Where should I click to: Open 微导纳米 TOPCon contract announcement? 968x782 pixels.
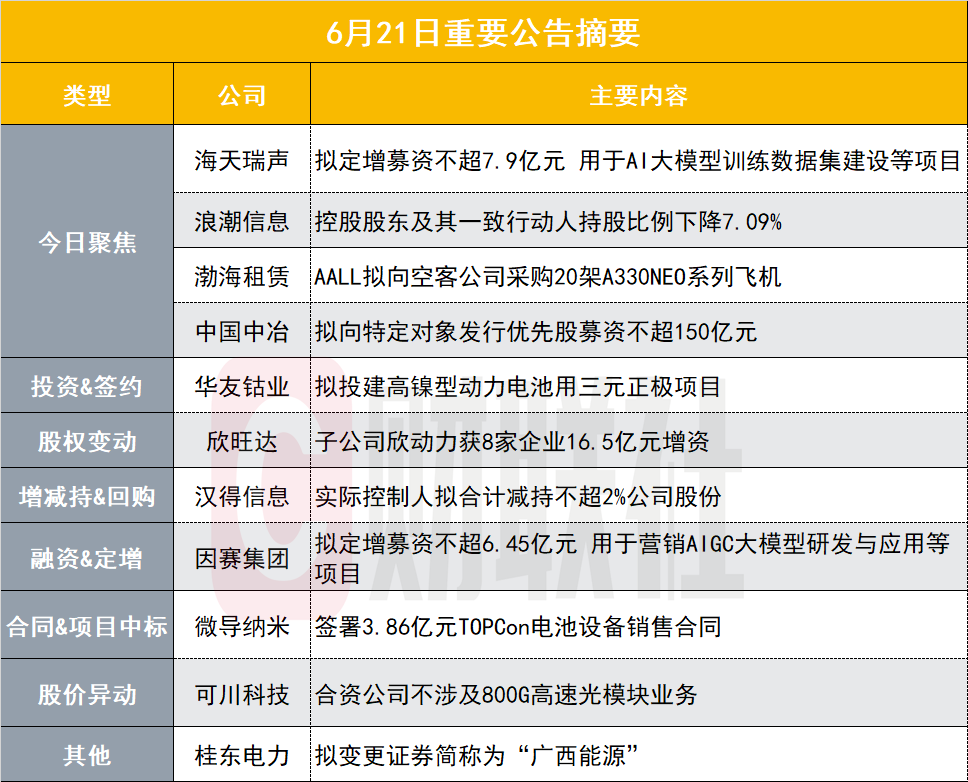tap(518, 626)
